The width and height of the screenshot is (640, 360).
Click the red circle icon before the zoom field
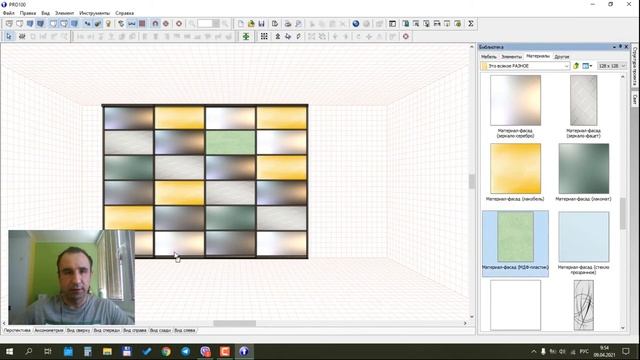click(179, 24)
